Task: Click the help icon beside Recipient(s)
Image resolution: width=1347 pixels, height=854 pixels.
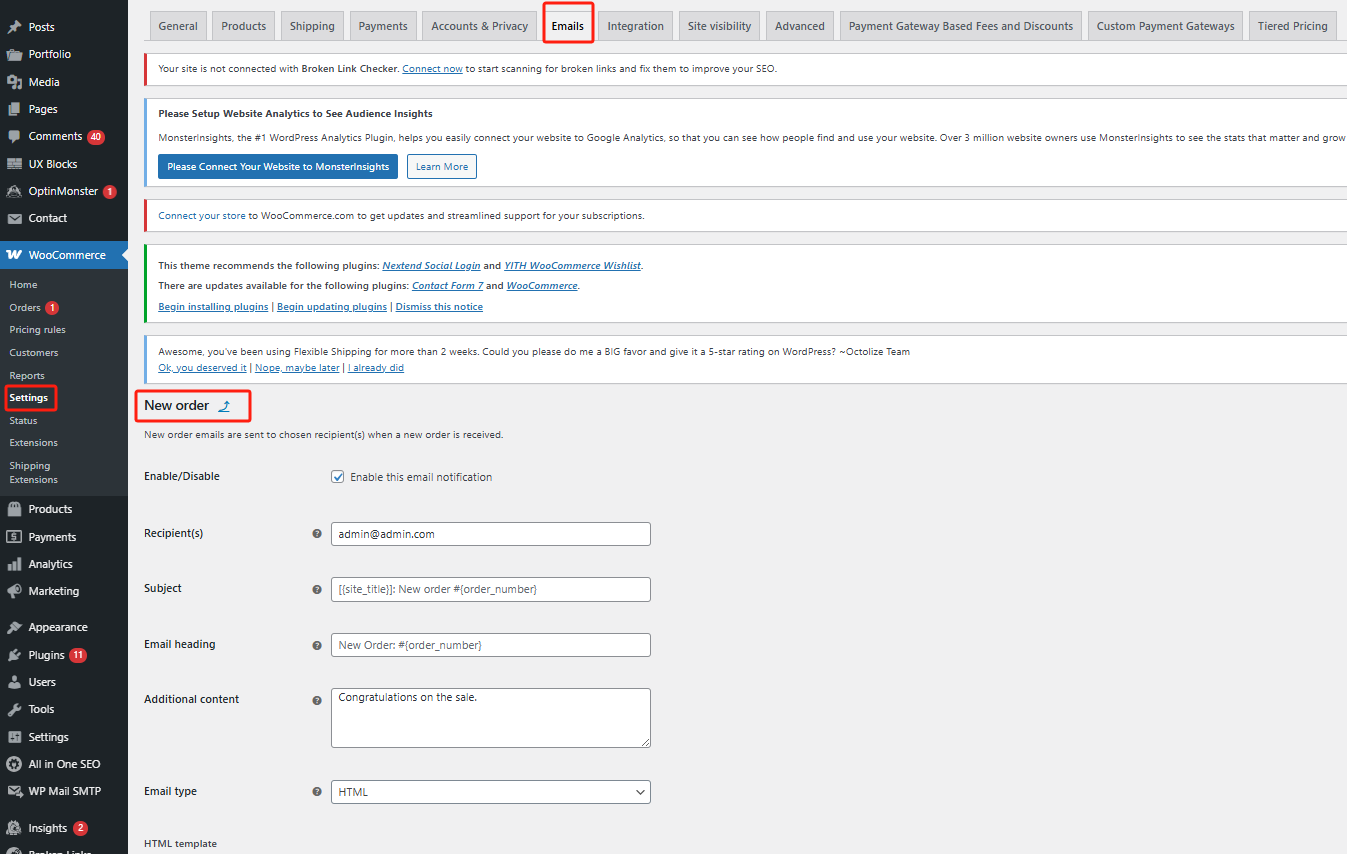Action: (x=317, y=534)
